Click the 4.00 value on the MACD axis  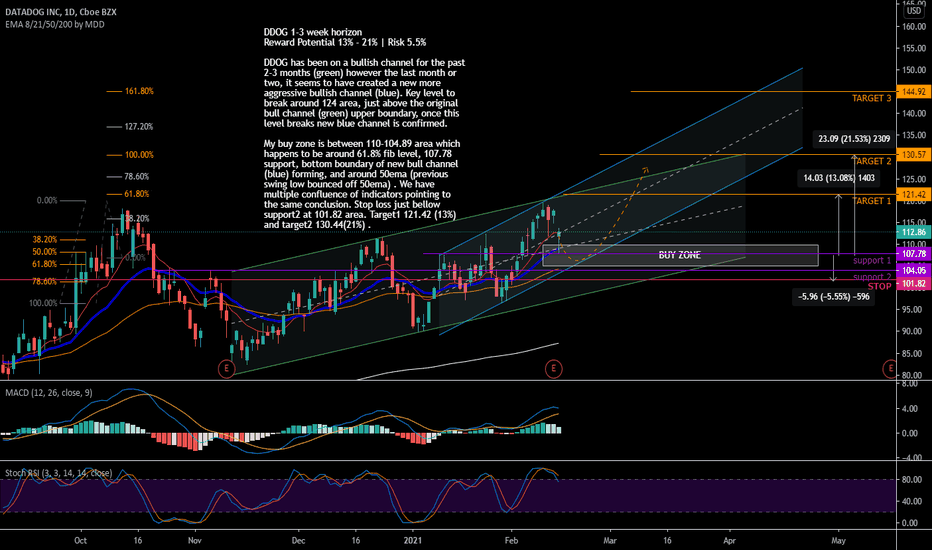click(x=909, y=409)
